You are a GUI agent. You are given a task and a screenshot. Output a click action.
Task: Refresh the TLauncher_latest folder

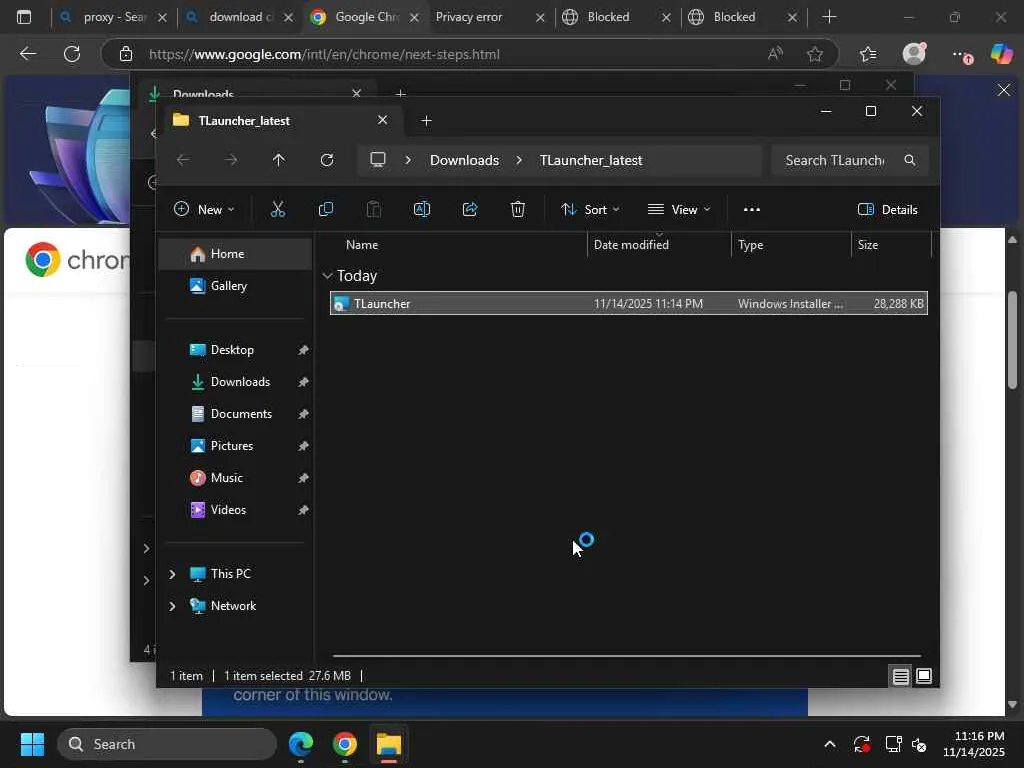pyautogui.click(x=327, y=160)
